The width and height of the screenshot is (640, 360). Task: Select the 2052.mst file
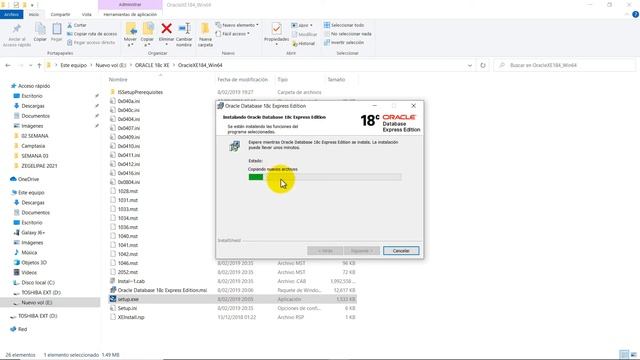[x=128, y=272]
